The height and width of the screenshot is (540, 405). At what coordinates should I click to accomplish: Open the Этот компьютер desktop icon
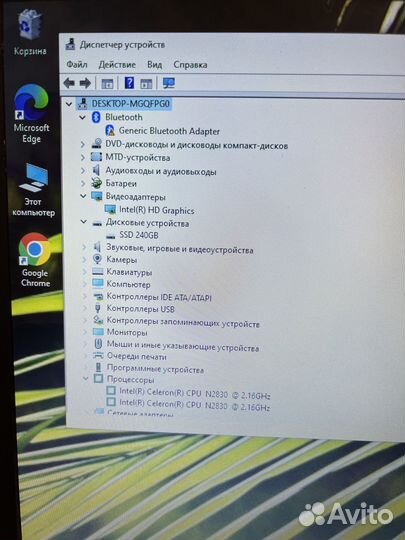(x=33, y=190)
